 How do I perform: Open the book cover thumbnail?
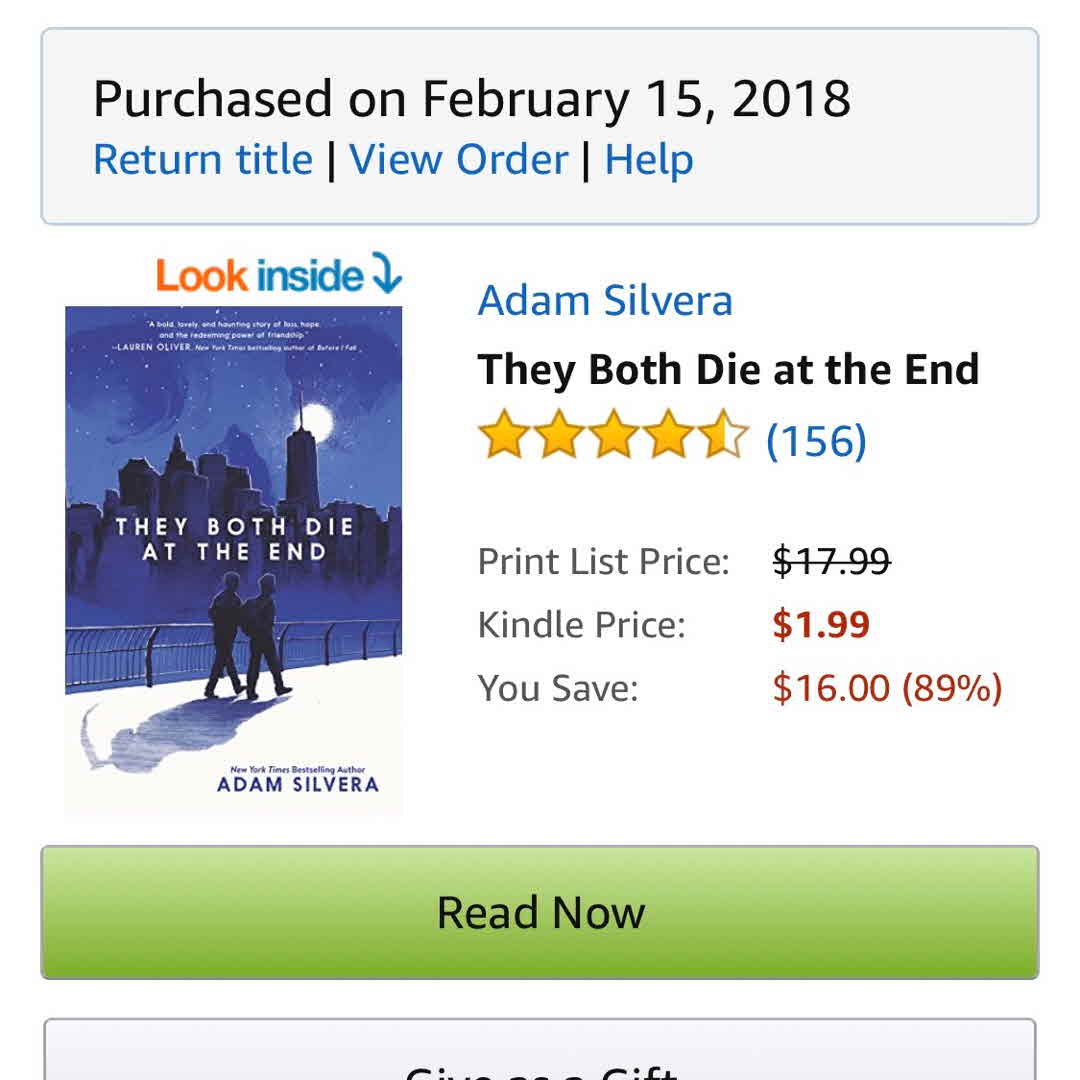click(x=234, y=560)
